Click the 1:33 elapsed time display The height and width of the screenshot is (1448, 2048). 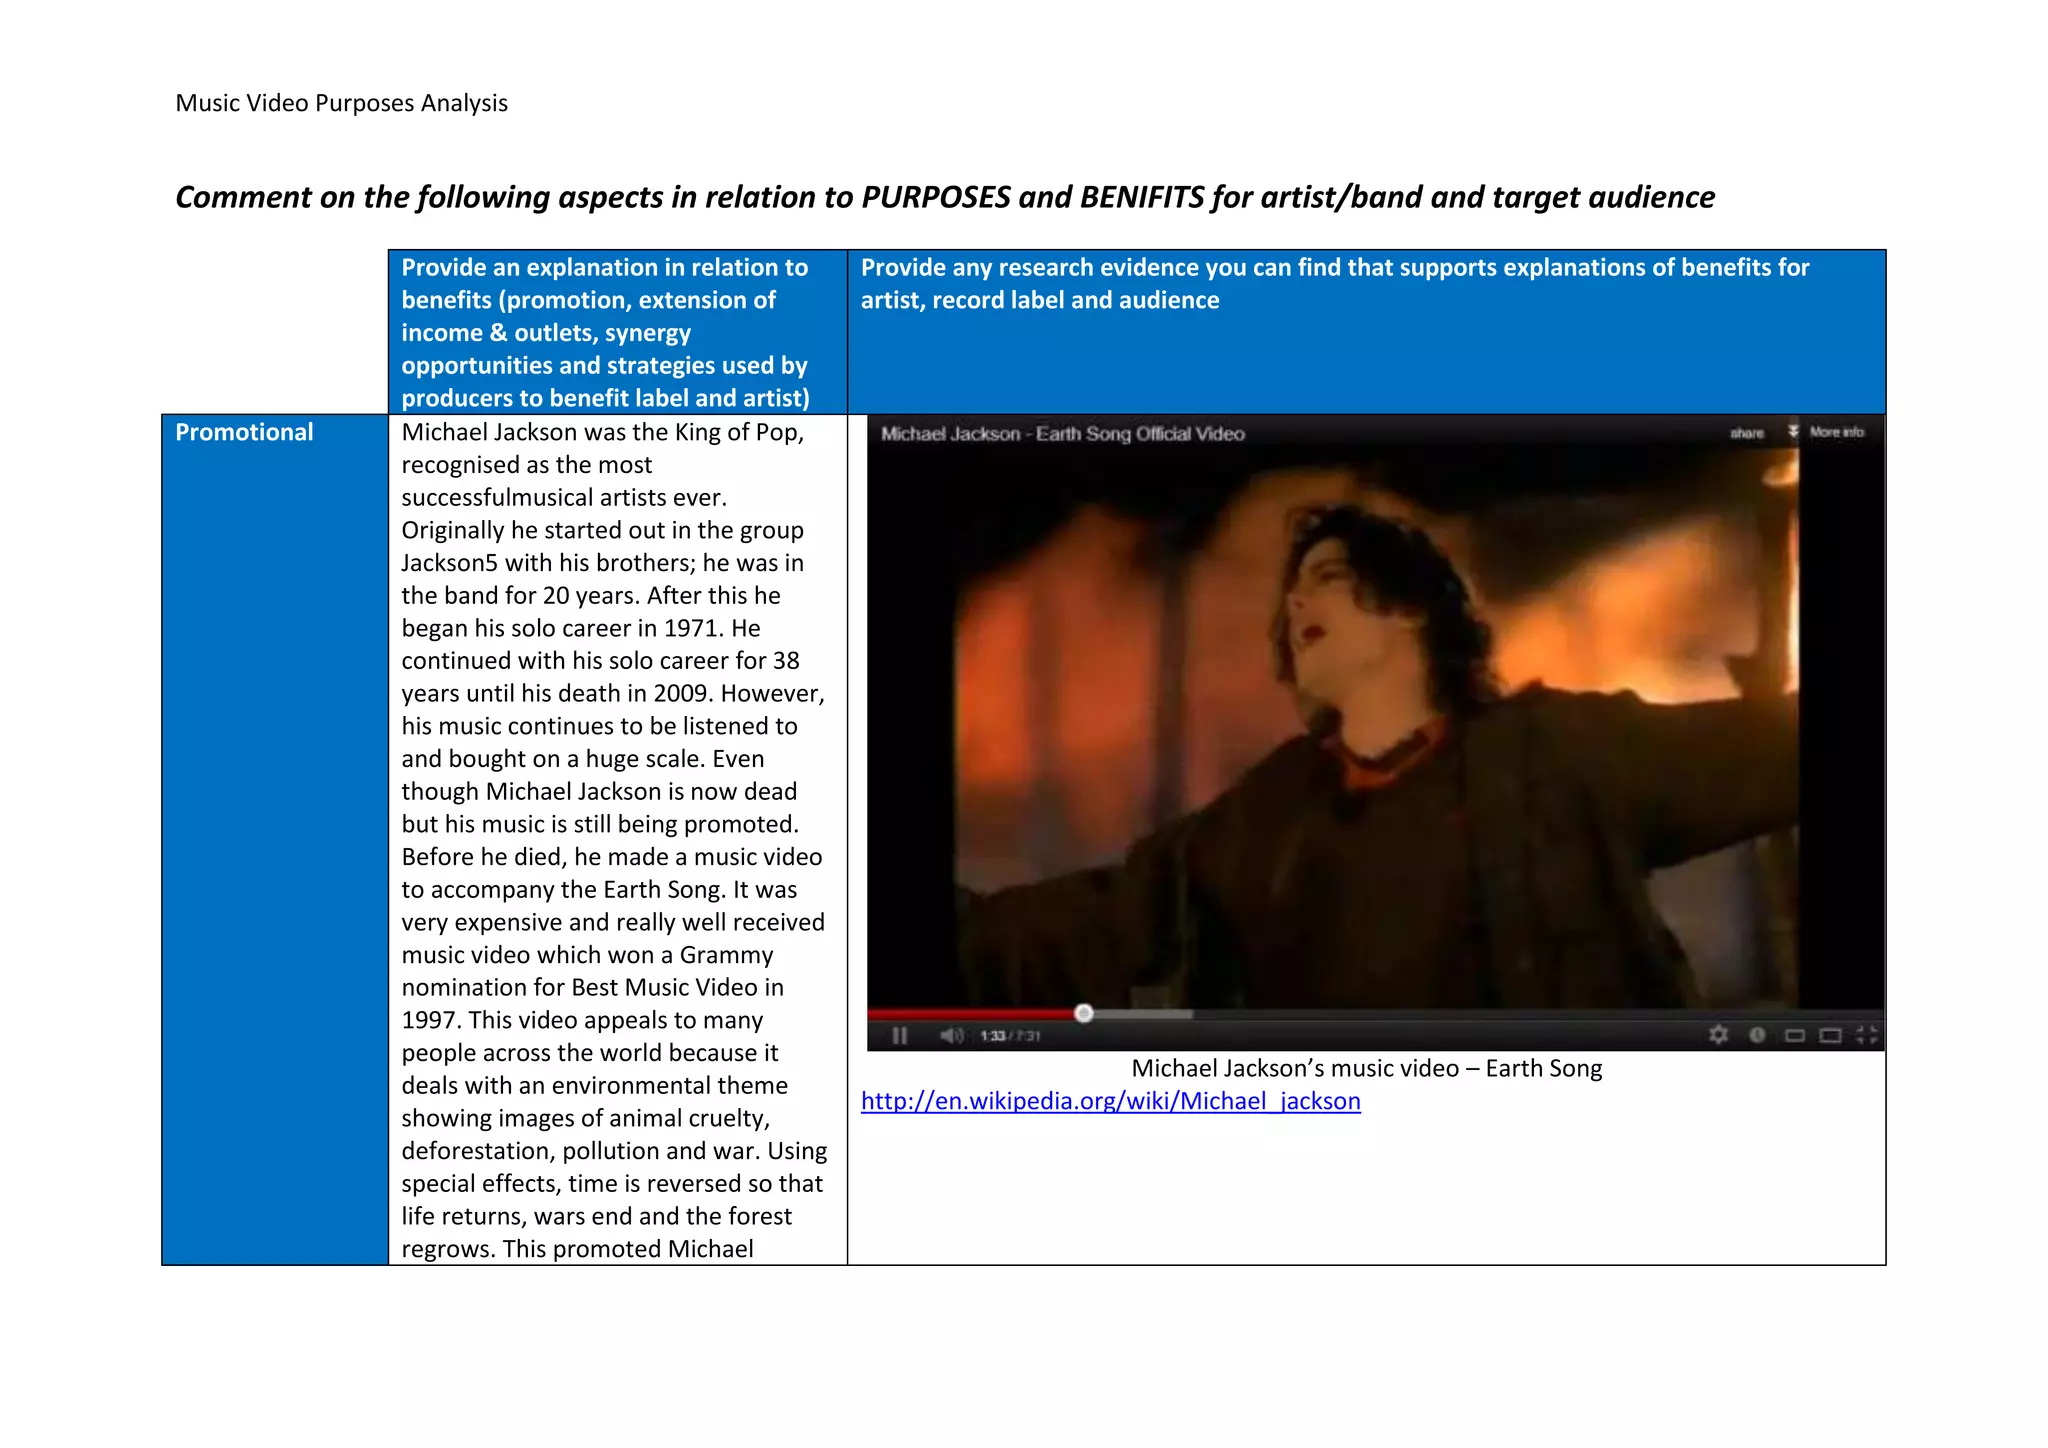(992, 1036)
